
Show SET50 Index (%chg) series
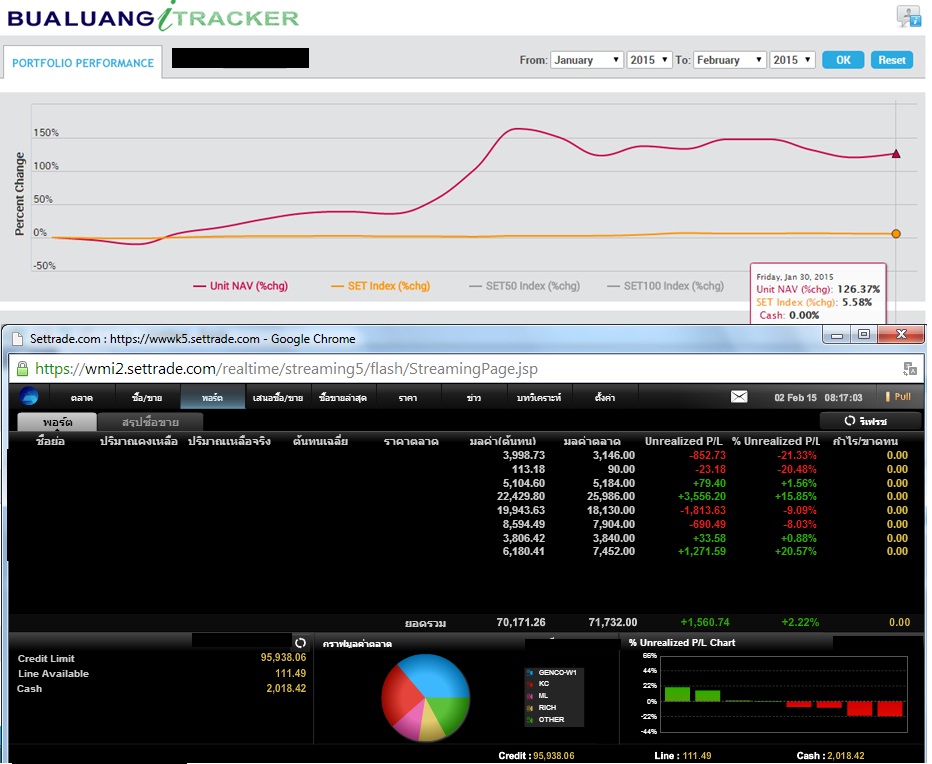524,286
